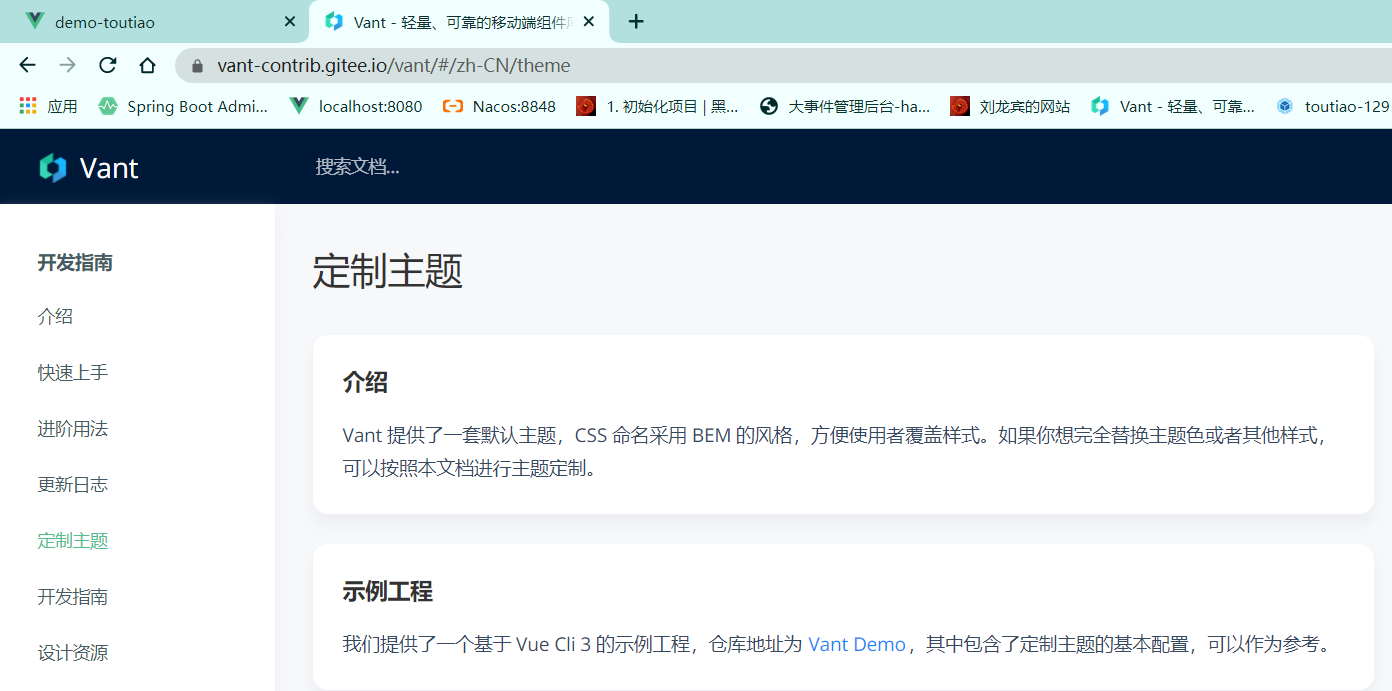Image resolution: width=1392 pixels, height=691 pixels.
Task: Click the 定制主题 page title
Action: (388, 271)
